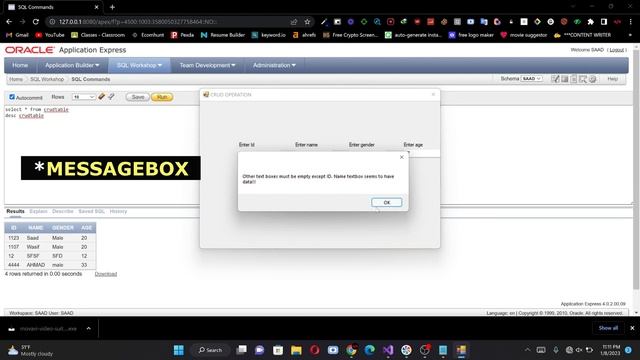Open the weather widget on the taskbar
The width and height of the screenshot is (640, 360).
point(31,350)
